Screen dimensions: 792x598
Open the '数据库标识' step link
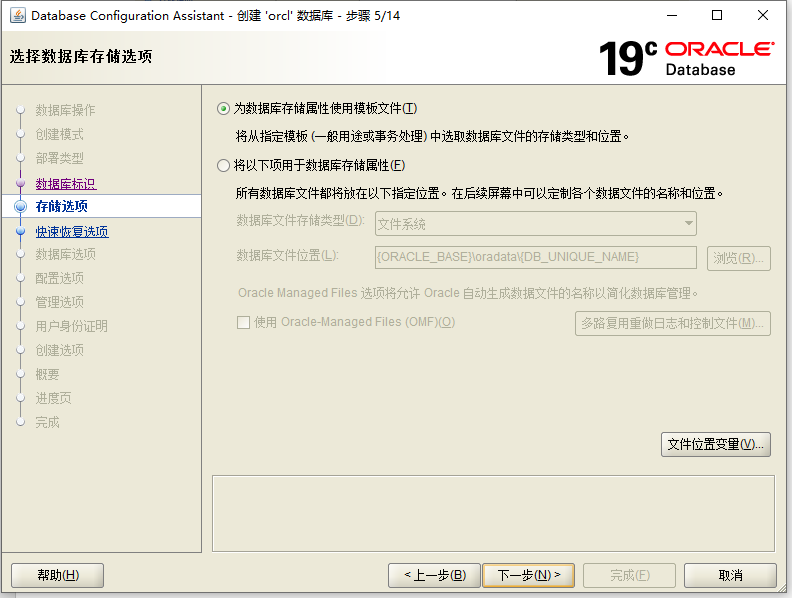(x=66, y=184)
